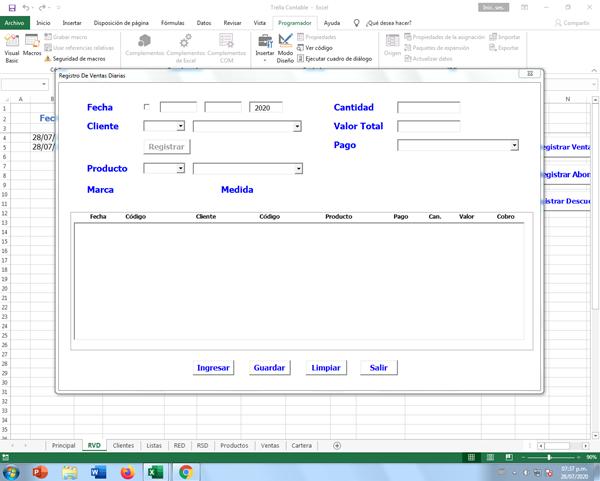Open the Visual Basic editor
This screenshot has height=481, width=600.
pyautogui.click(x=12, y=46)
